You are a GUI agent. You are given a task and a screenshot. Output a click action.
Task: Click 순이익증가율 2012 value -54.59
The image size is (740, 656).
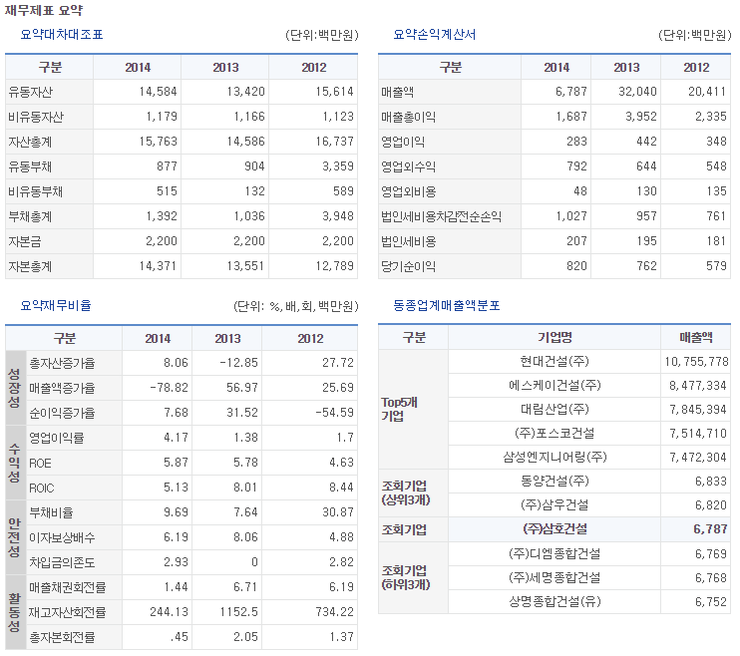335,413
